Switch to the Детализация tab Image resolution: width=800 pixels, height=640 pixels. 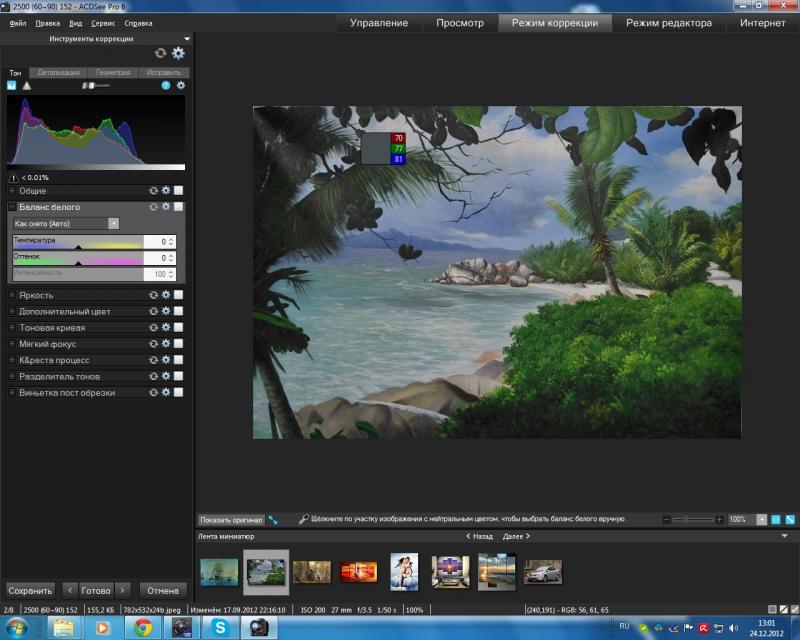(58, 72)
